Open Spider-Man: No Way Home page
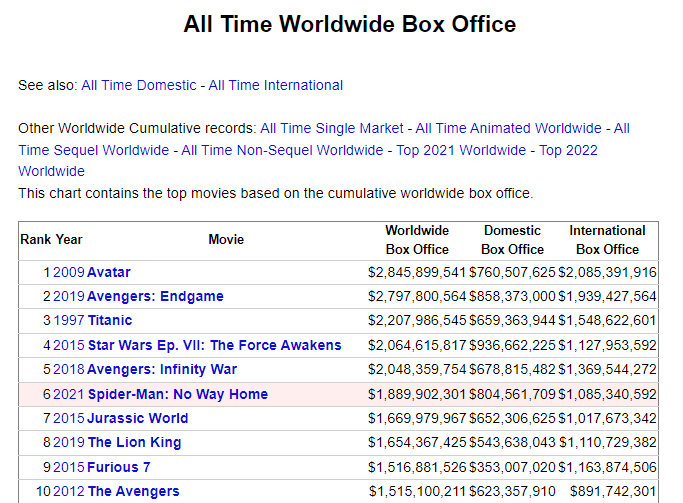The image size is (683, 503). [x=178, y=394]
